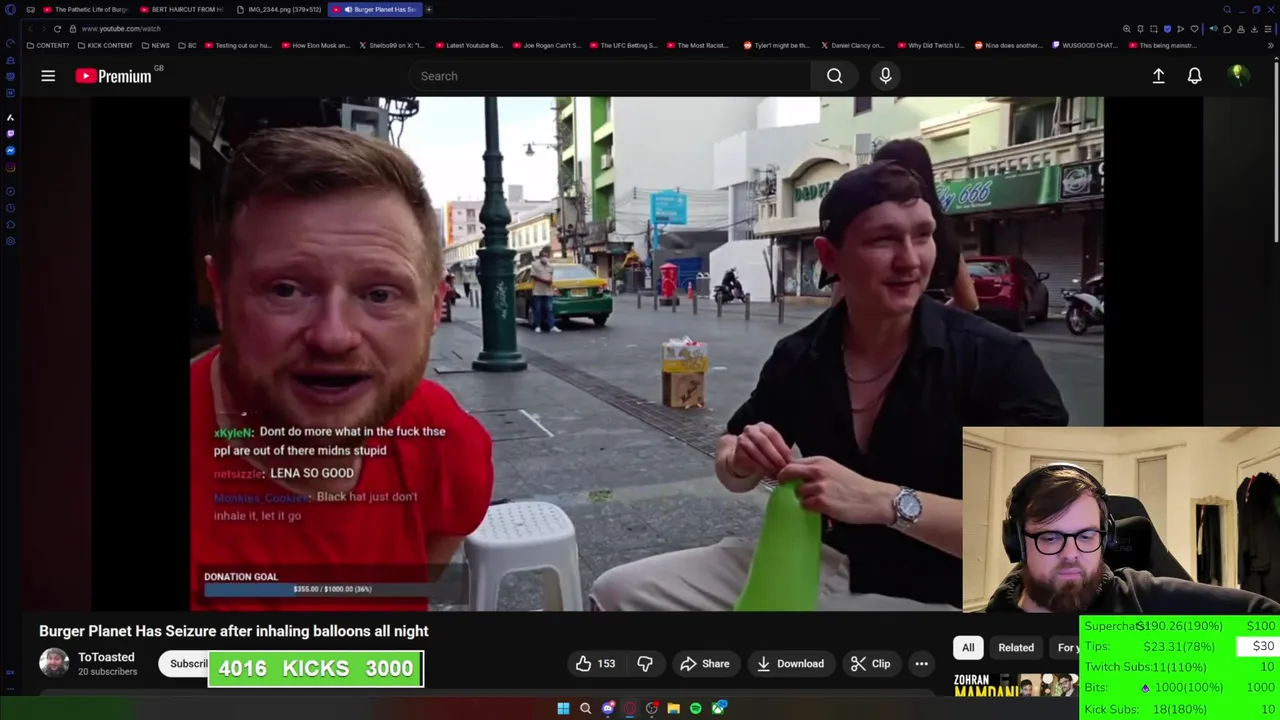
Task: Open 'How Elon Musk an...' bookmark
Action: [x=316, y=45]
